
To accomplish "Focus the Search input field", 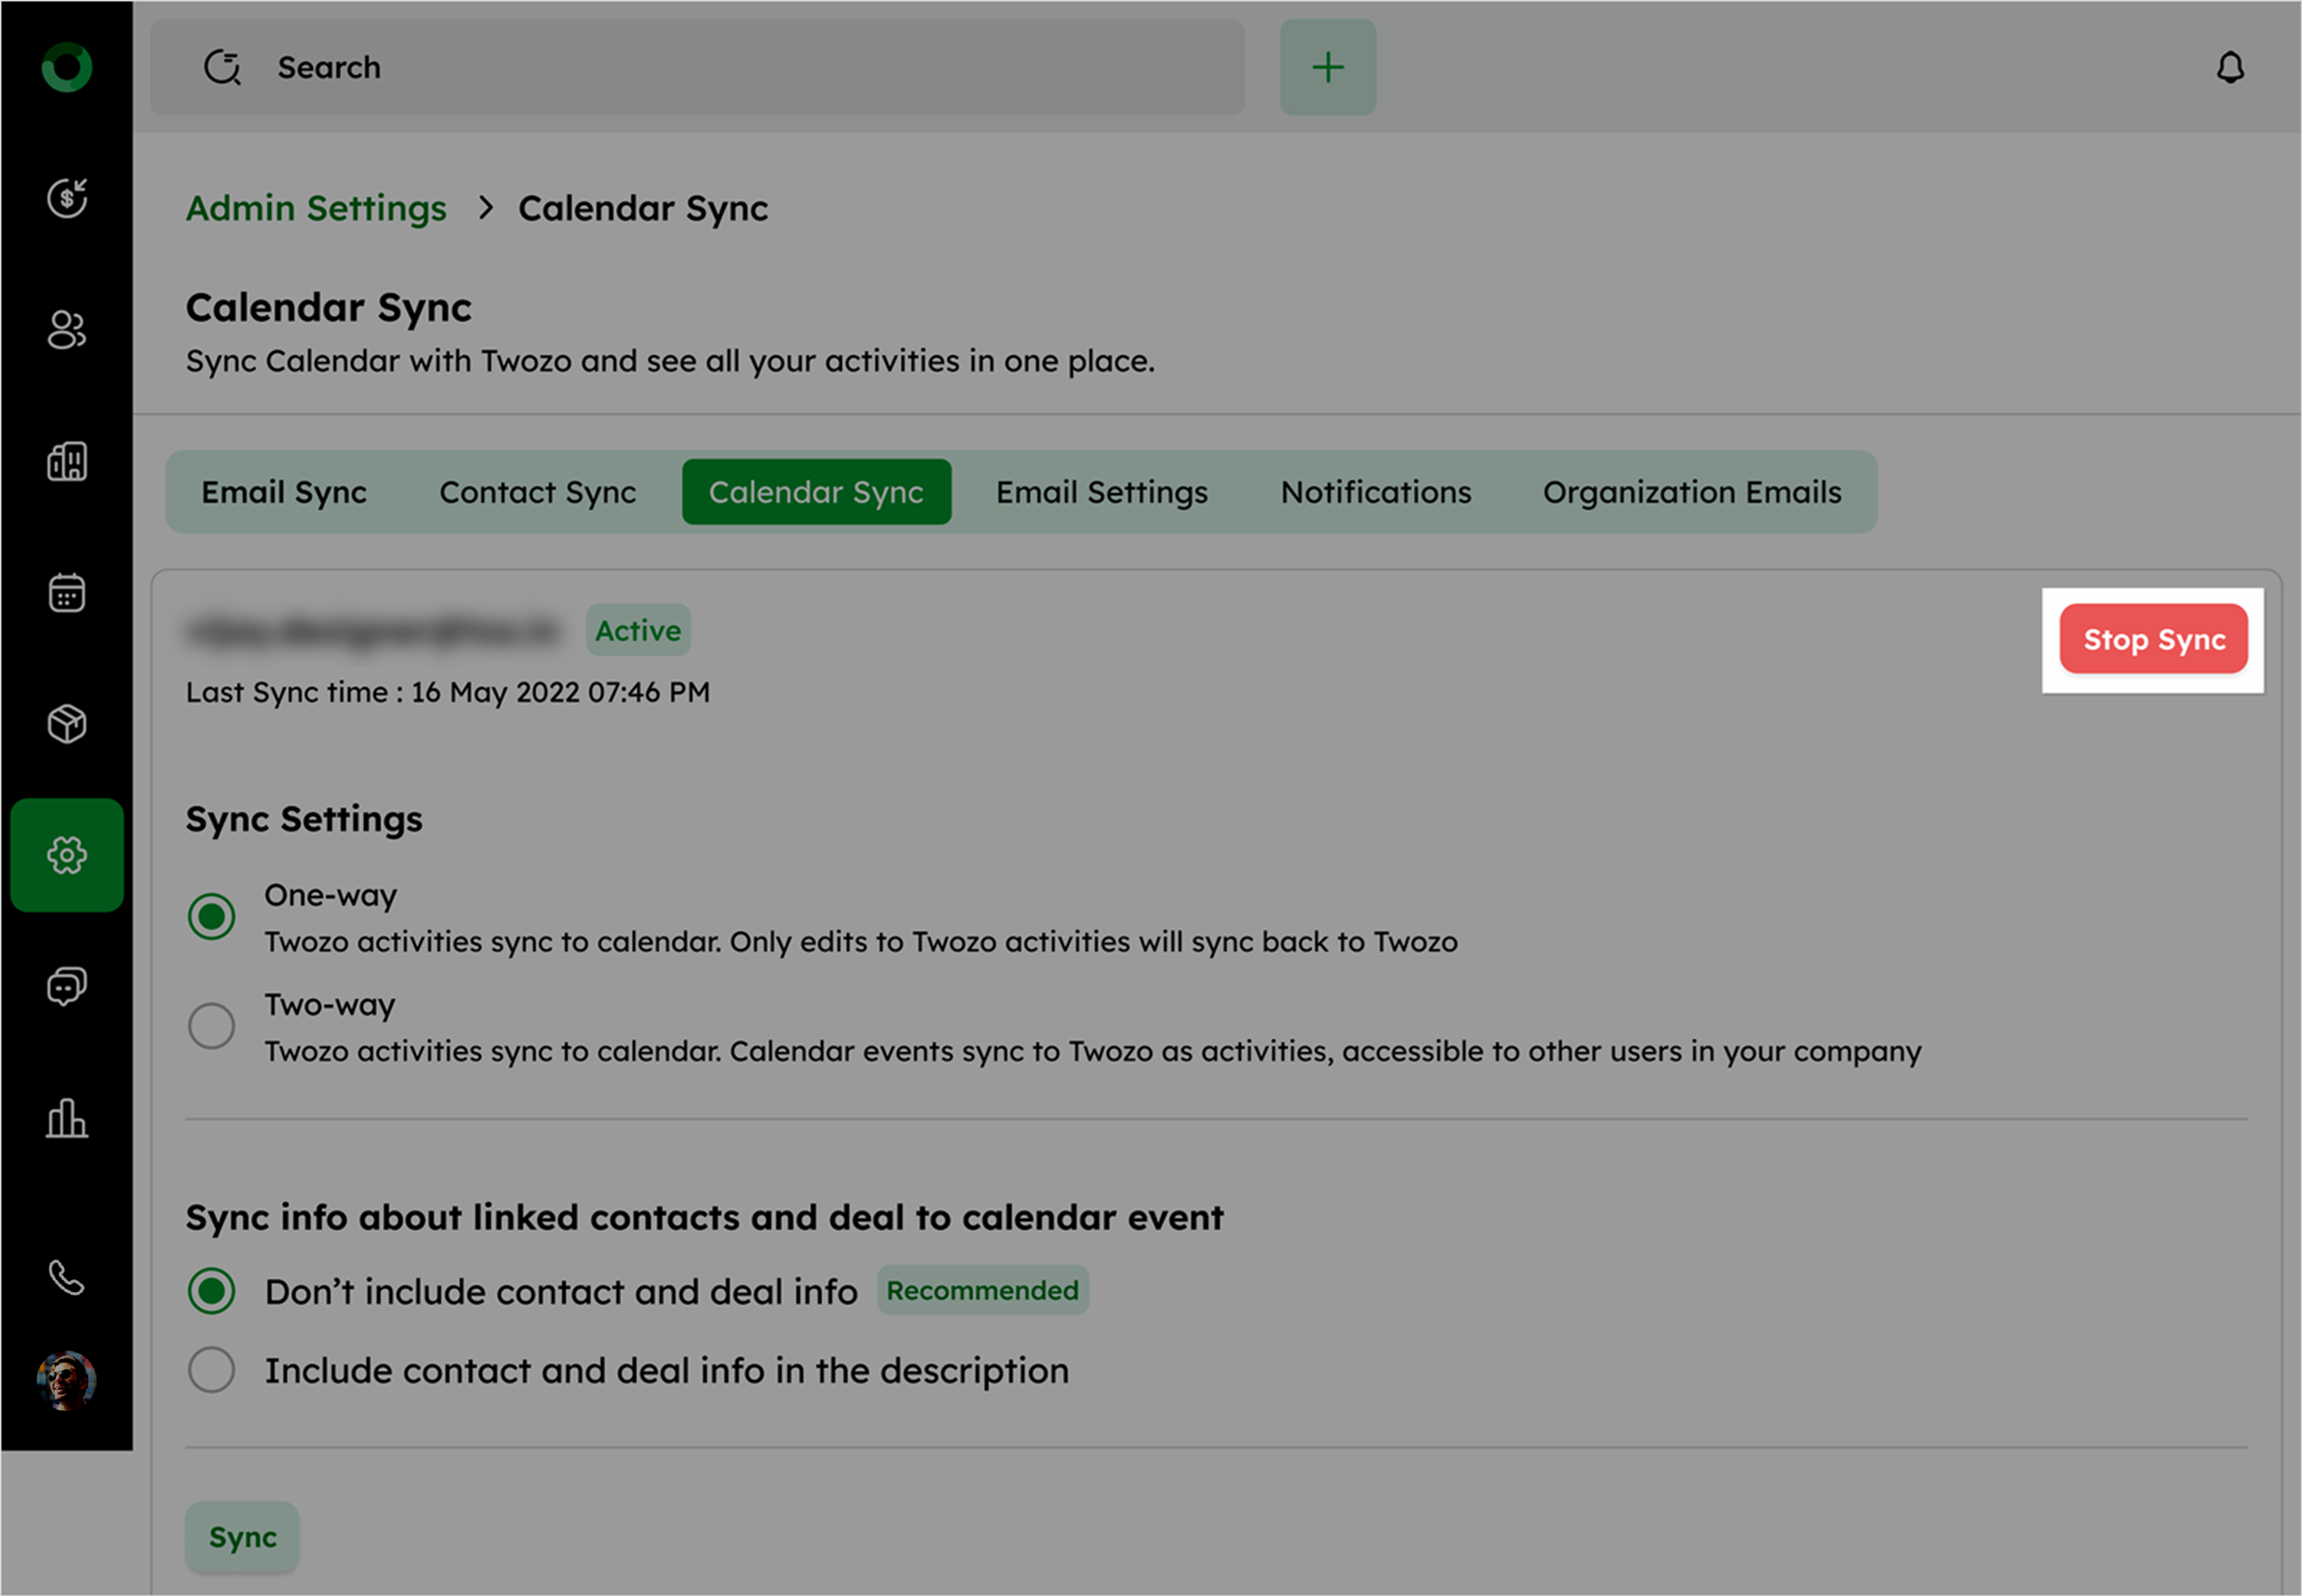I will [x=700, y=68].
